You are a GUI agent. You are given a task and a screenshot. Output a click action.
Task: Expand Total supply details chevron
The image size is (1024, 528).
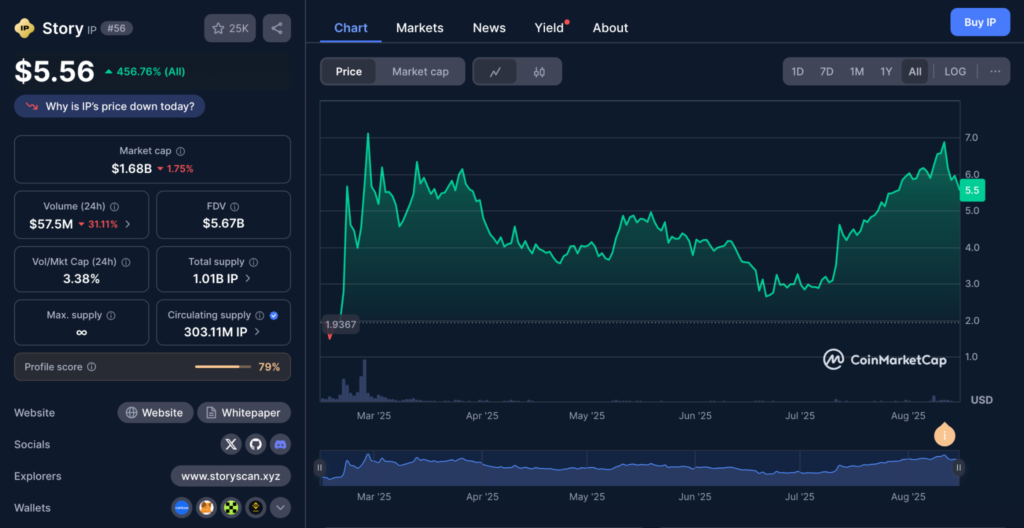pyautogui.click(x=248, y=279)
